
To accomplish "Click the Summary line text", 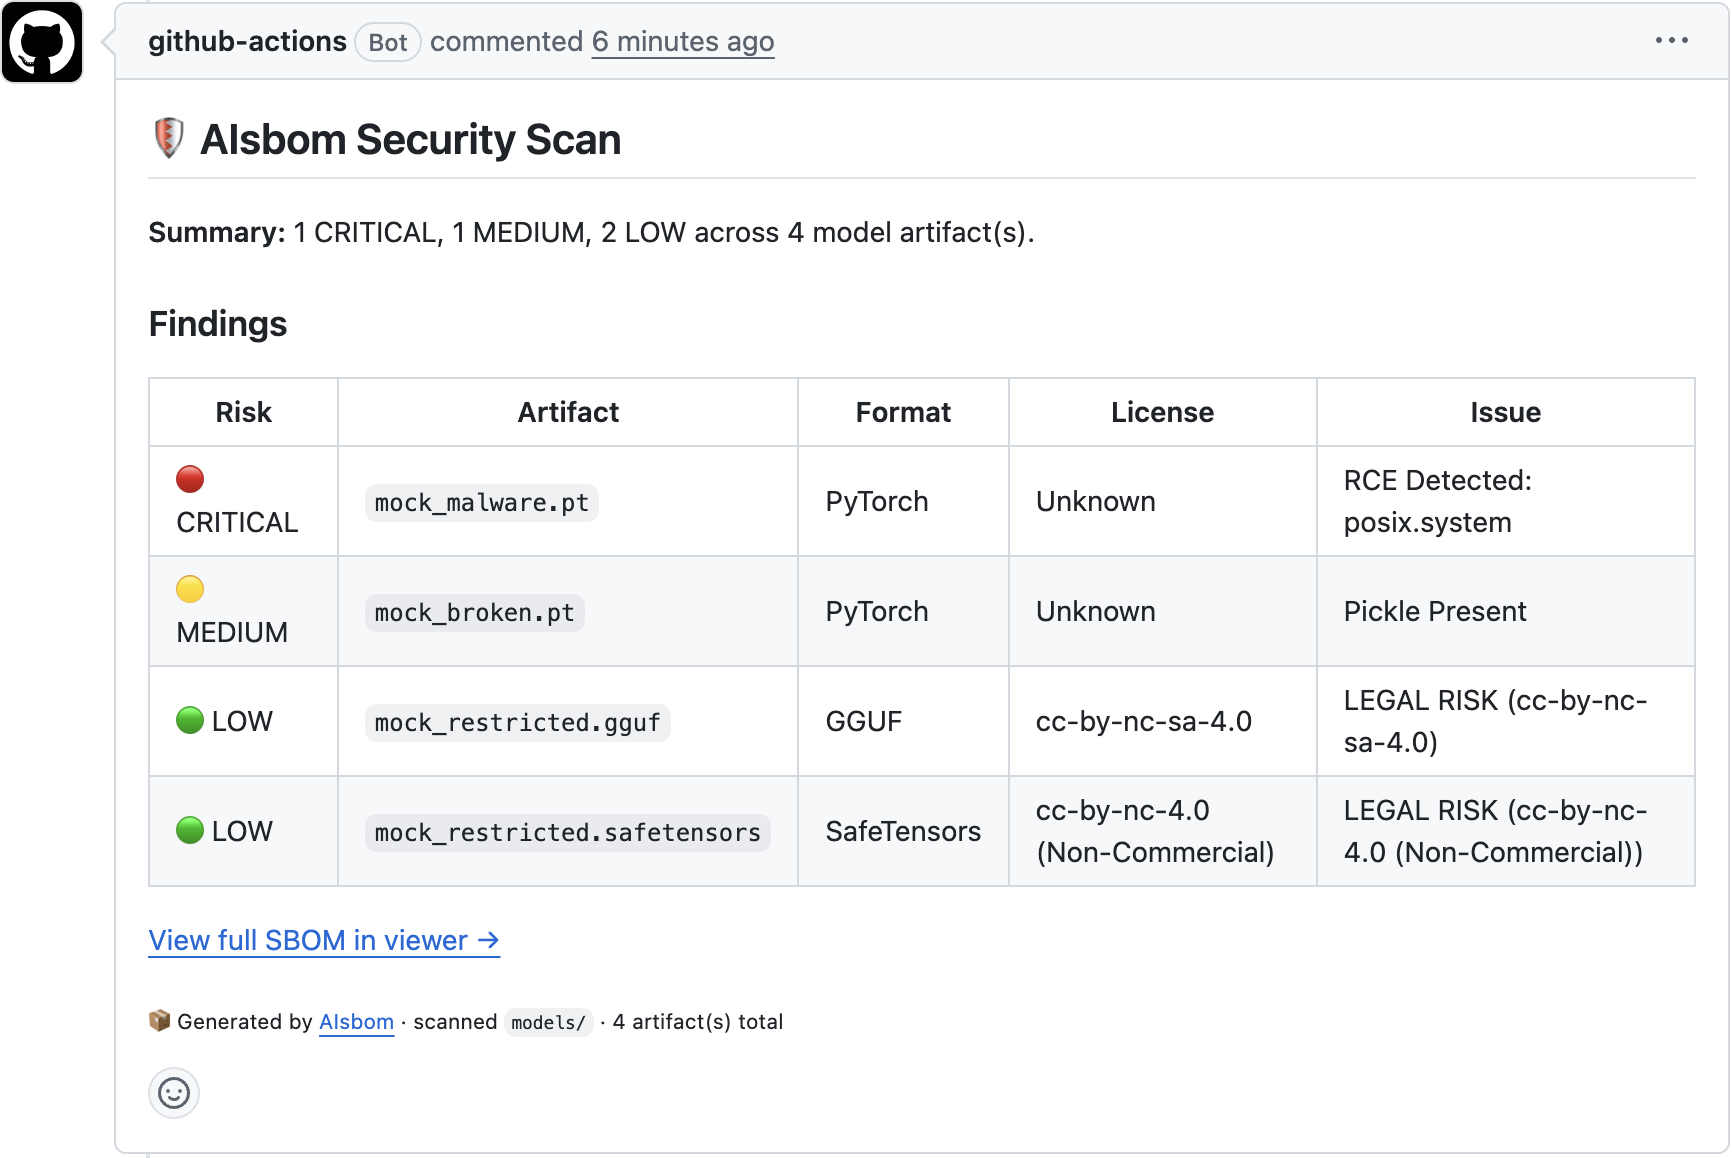I will pos(591,232).
